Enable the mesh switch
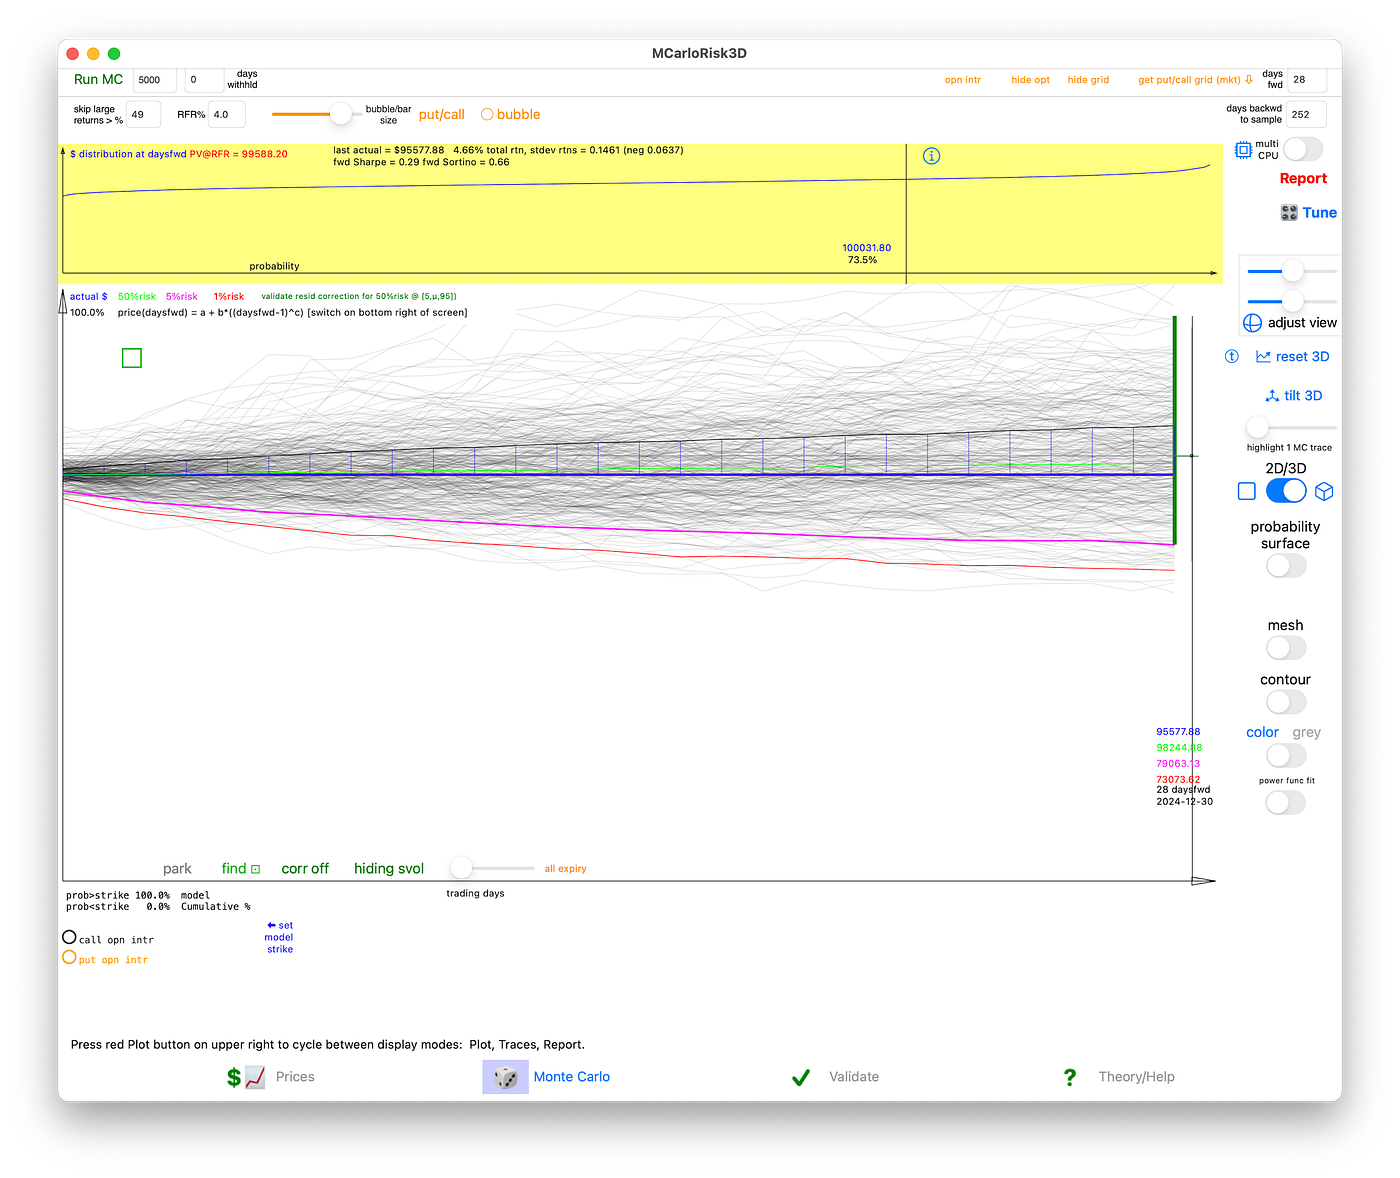 click(x=1286, y=648)
